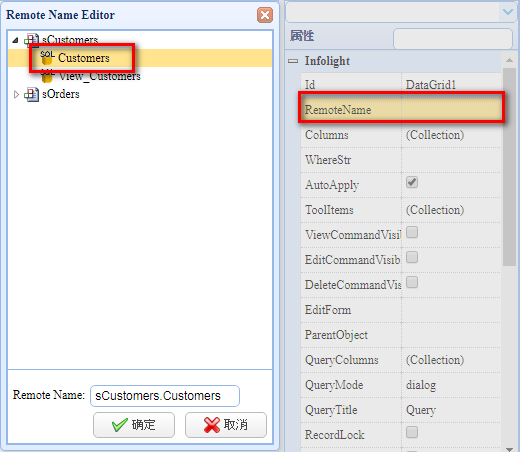Uncheck the AutoApply checkbox
This screenshot has height=452, width=520.
point(412,183)
